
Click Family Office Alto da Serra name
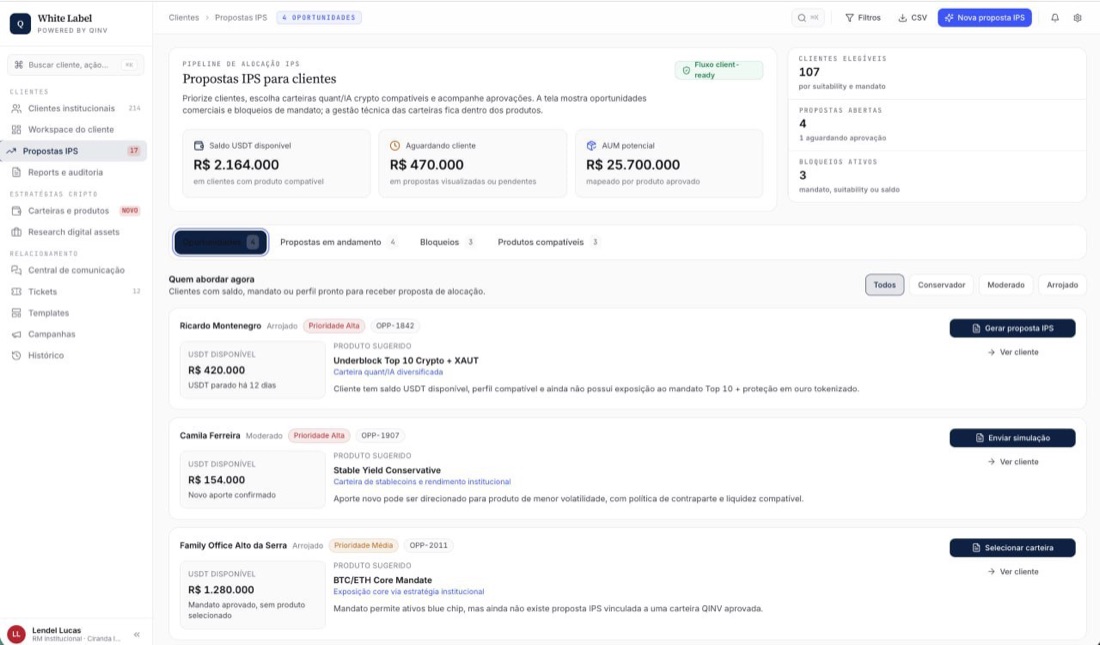233,545
